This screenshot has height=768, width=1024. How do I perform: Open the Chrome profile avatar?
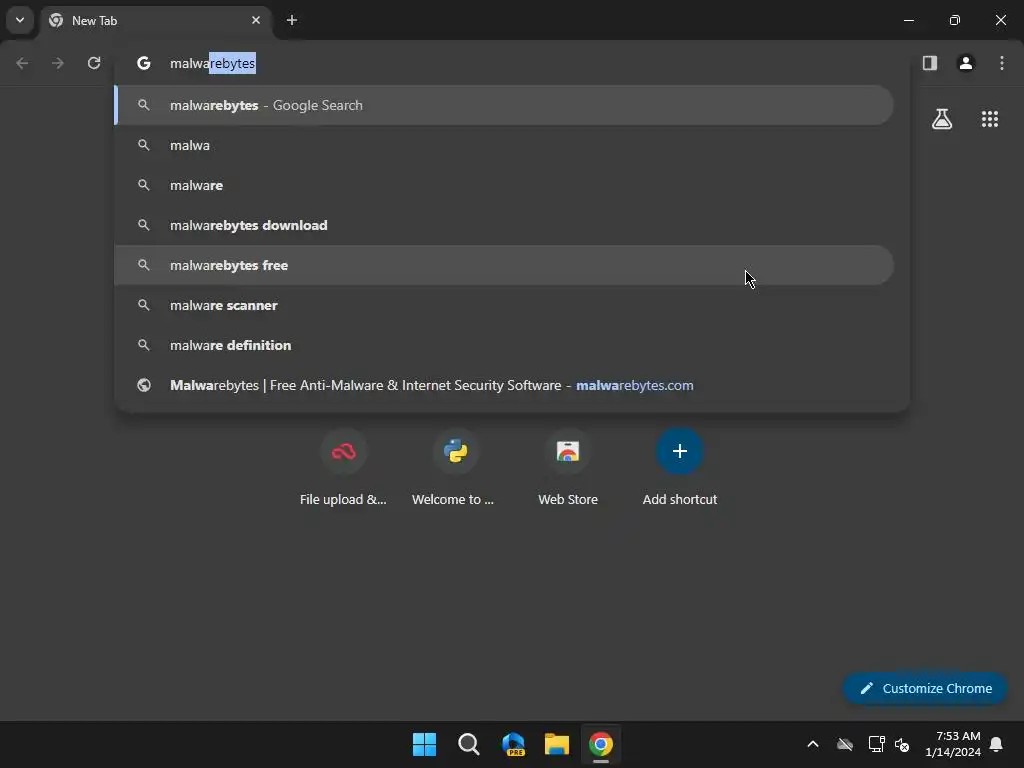pos(966,63)
